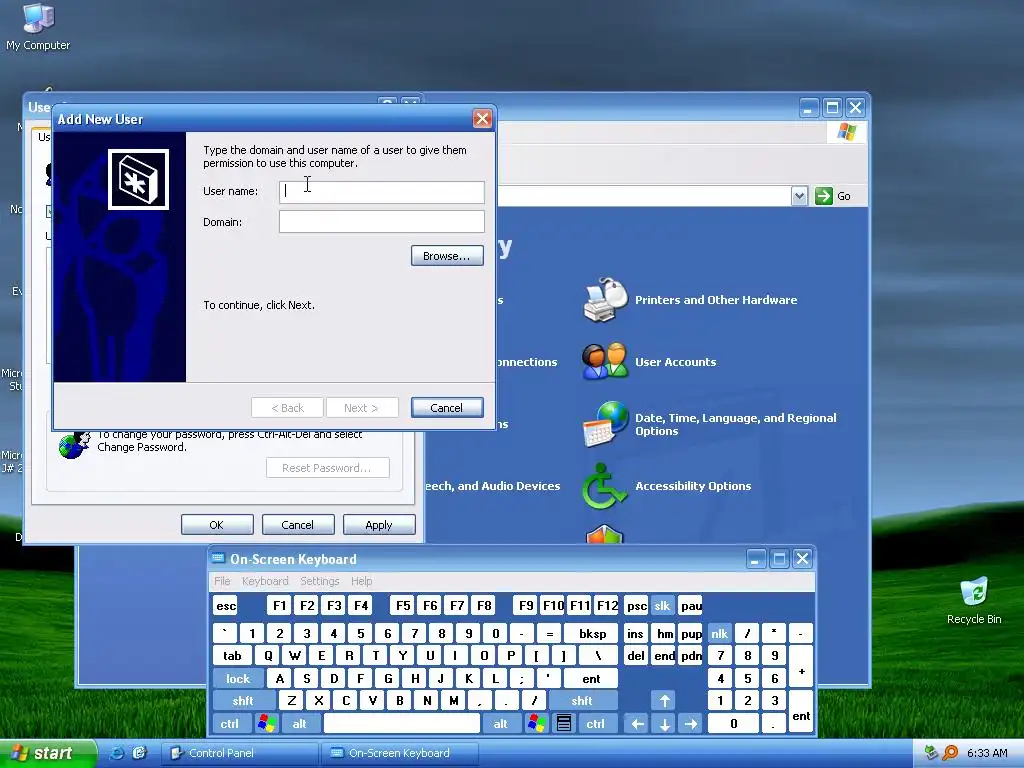This screenshot has height=768, width=1024.
Task: Click right Windows key on On-Screen Keyboard
Action: (x=536, y=724)
